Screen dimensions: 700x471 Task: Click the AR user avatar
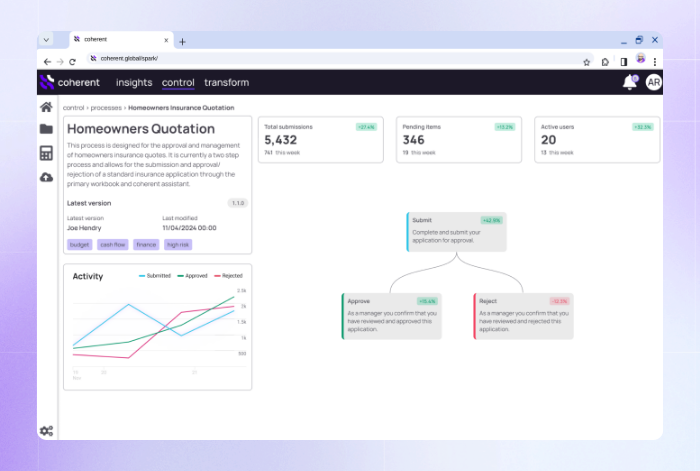click(x=653, y=83)
